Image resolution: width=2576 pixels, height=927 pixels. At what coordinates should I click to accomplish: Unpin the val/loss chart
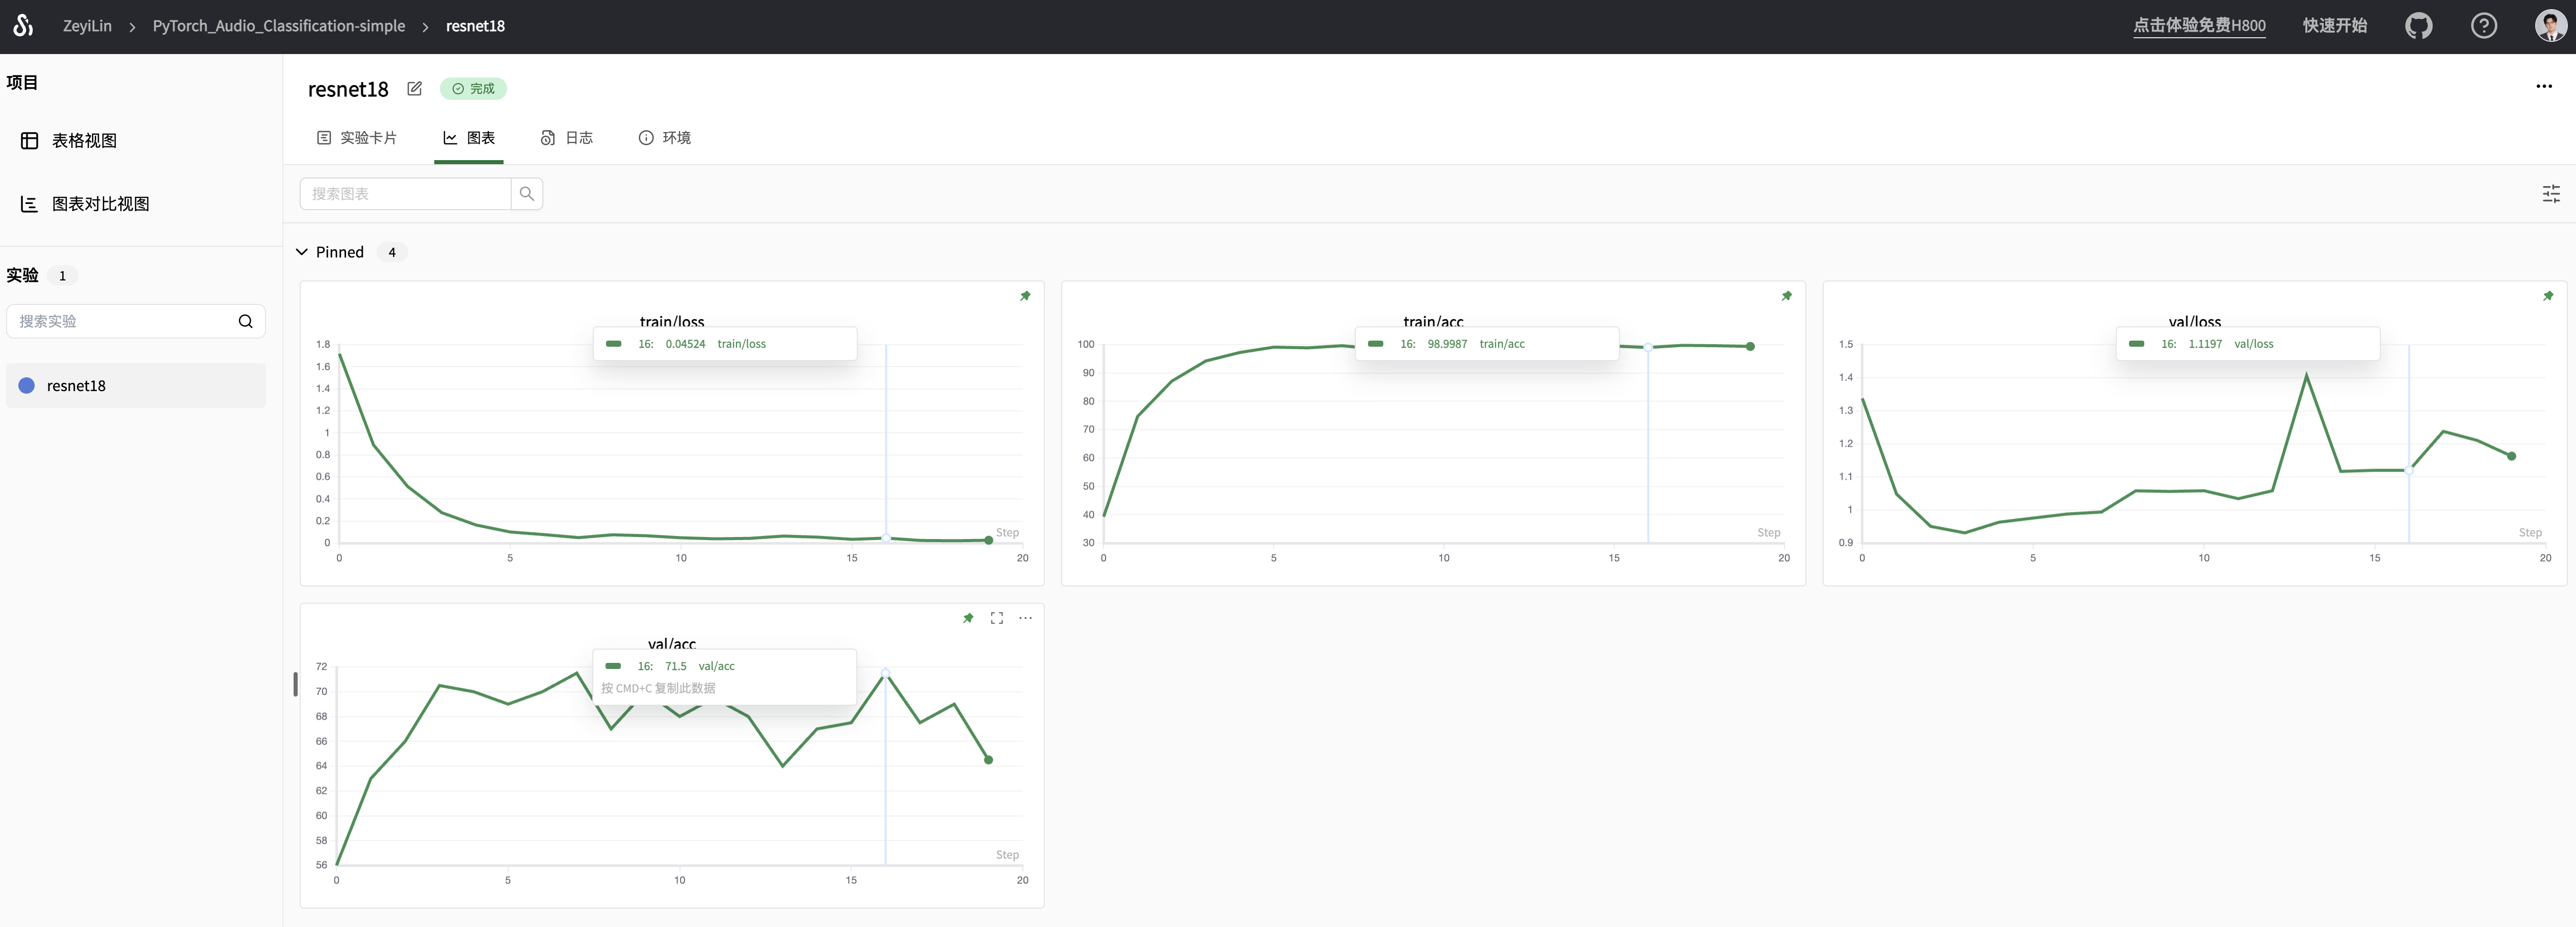tap(2548, 296)
